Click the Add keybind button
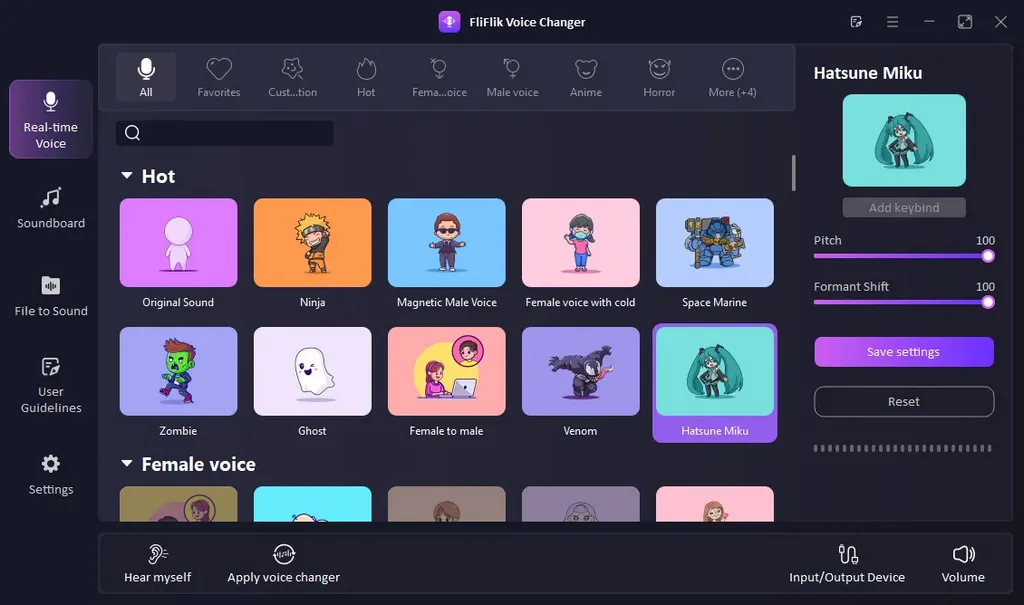1024x605 pixels. point(904,208)
